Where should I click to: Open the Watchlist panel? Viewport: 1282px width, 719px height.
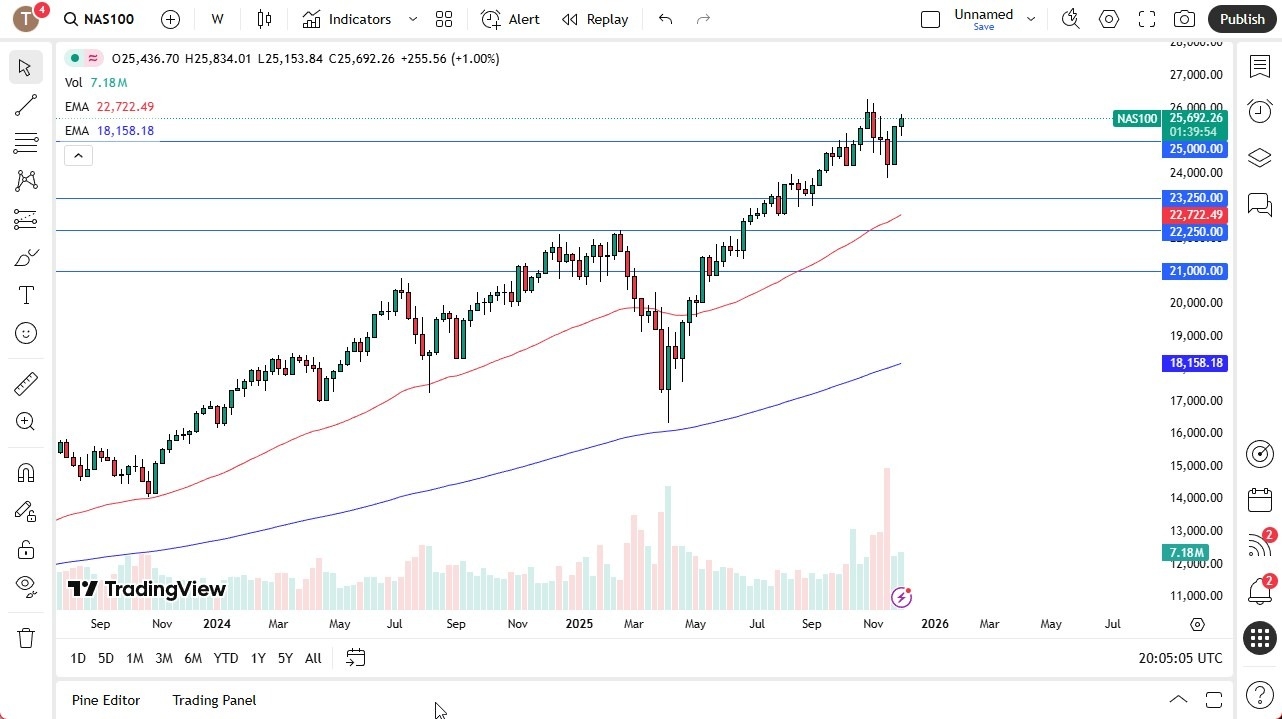pyautogui.click(x=1259, y=66)
